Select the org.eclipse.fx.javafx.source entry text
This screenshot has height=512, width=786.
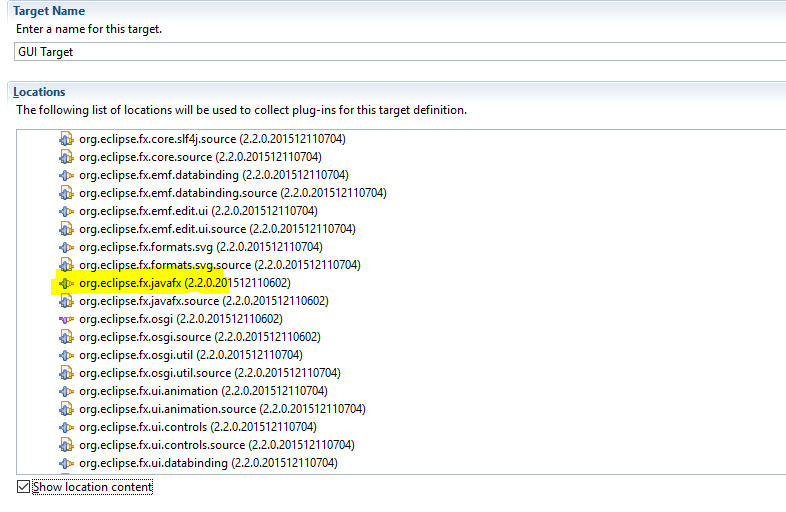[x=204, y=301]
